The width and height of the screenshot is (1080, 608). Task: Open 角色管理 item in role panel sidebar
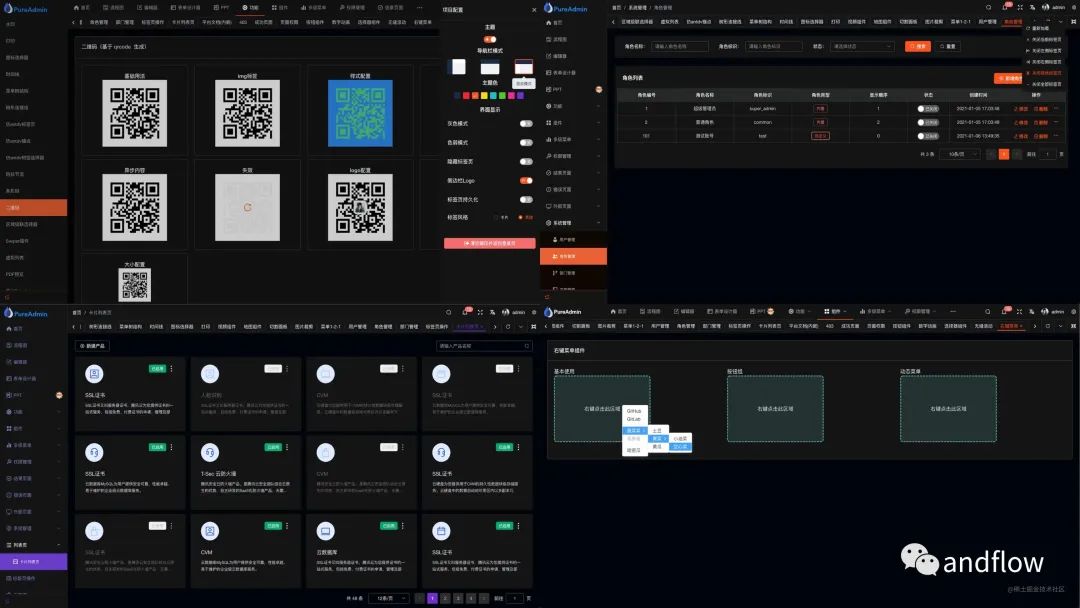573,256
